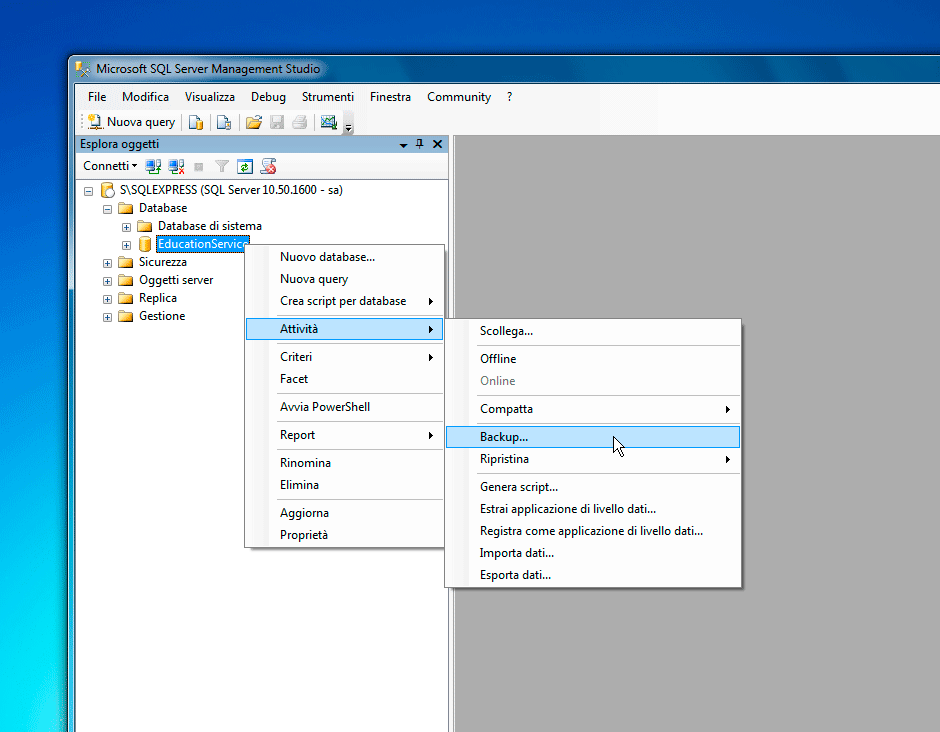Open the Report submenu
Viewport: 940px width, 732px height.
click(x=345, y=435)
